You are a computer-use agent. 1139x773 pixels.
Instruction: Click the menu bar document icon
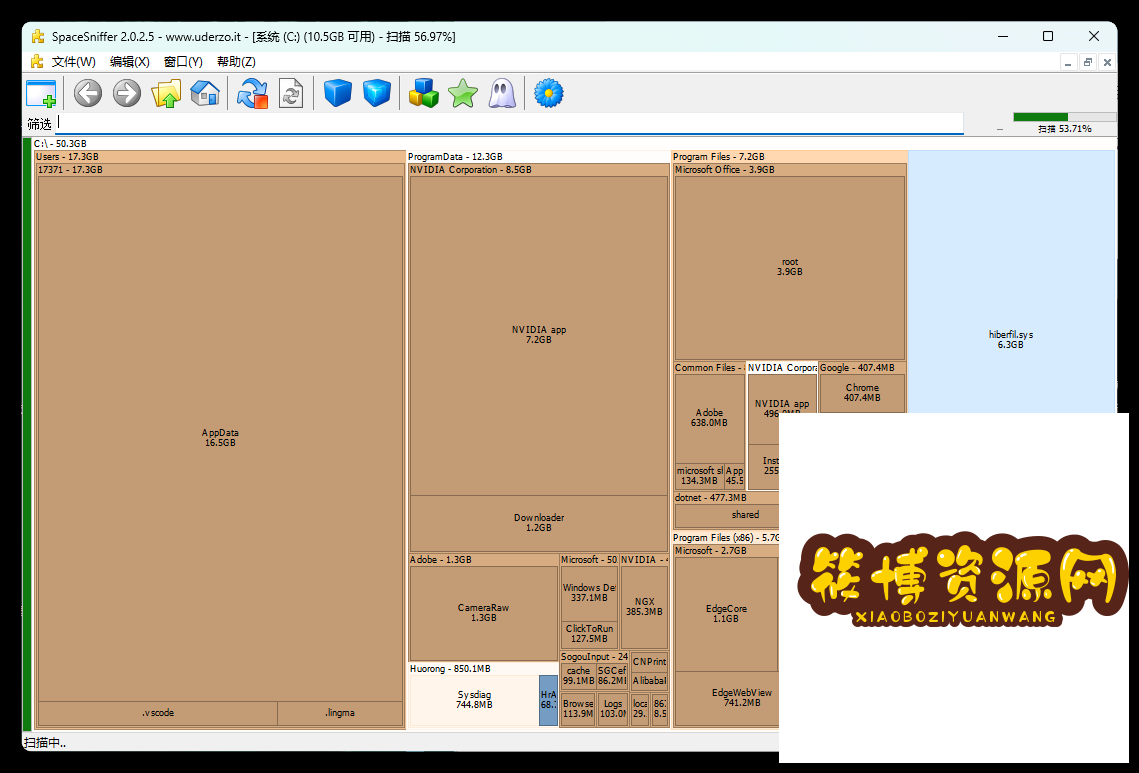pyautogui.click(x=37, y=62)
